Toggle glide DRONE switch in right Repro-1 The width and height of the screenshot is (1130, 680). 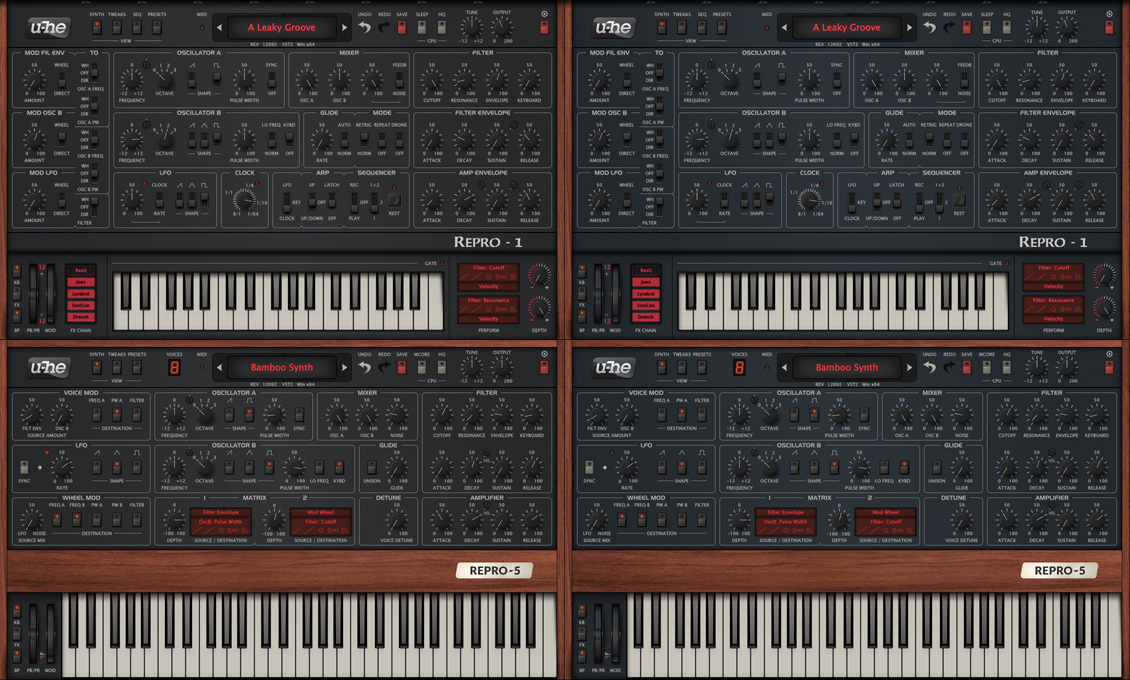[x=964, y=139]
